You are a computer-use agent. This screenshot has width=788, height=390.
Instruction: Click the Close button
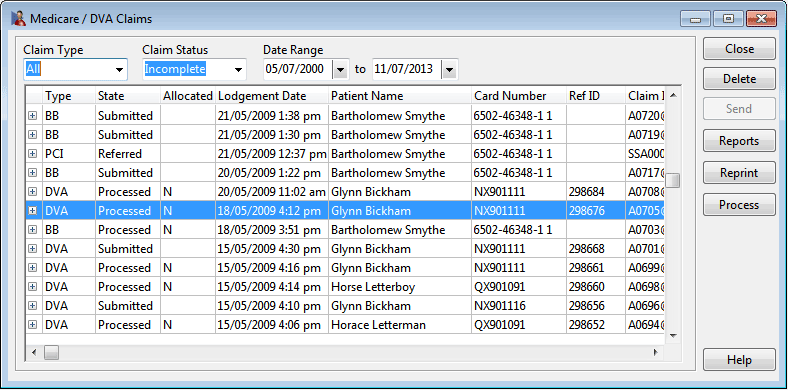pyautogui.click(x=739, y=49)
